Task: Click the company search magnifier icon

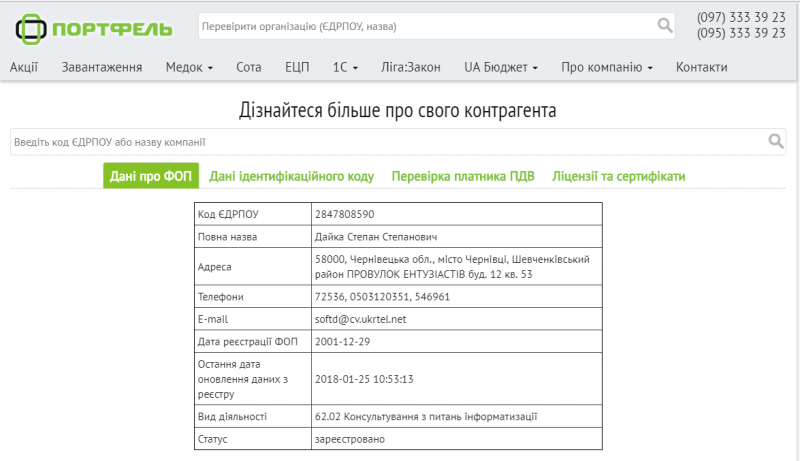Action: point(776,142)
